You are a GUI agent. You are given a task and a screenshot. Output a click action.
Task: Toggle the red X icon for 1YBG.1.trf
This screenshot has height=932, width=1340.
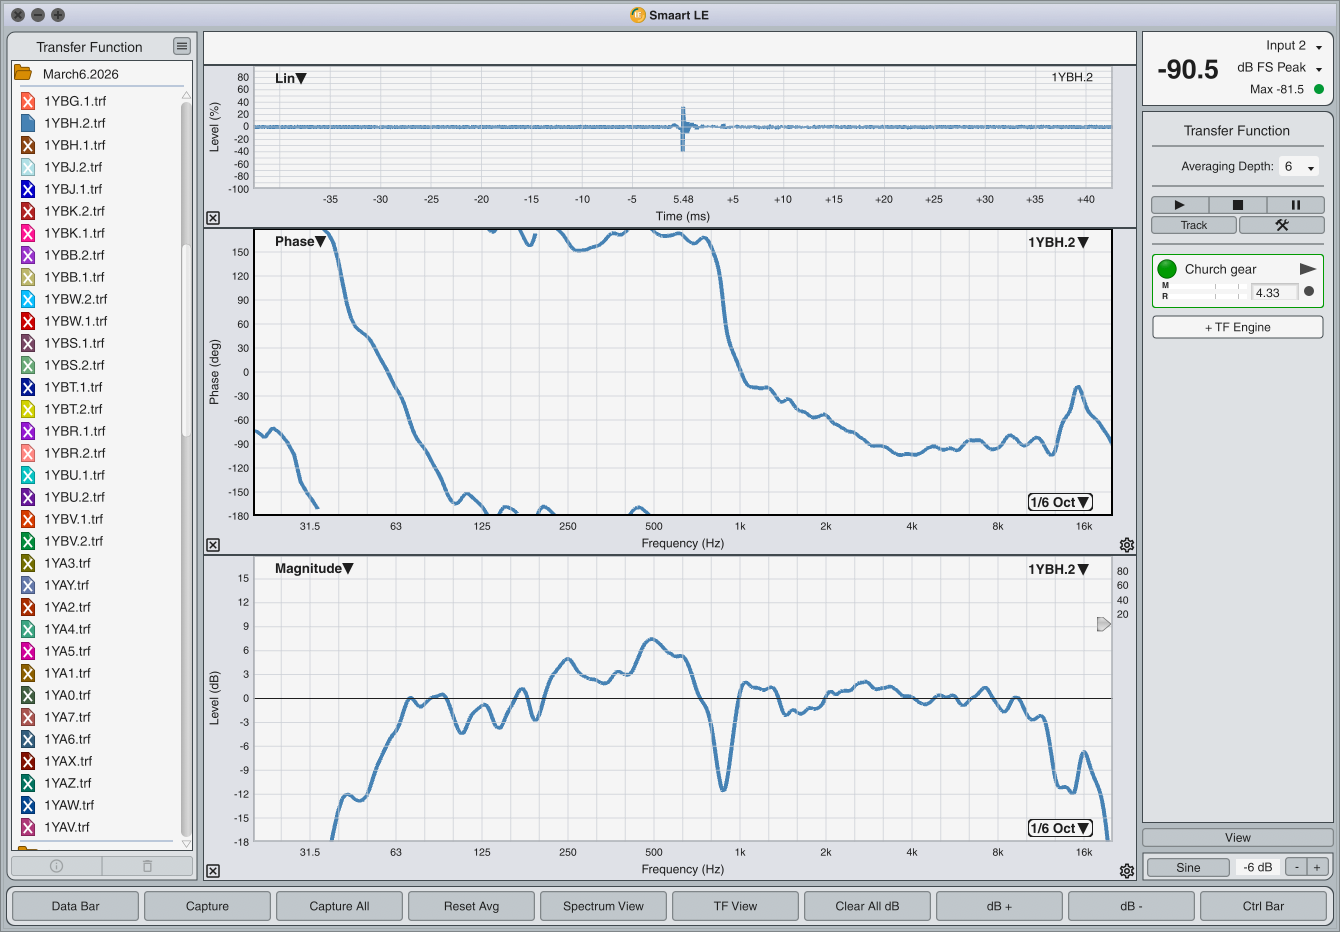pyautogui.click(x=28, y=101)
